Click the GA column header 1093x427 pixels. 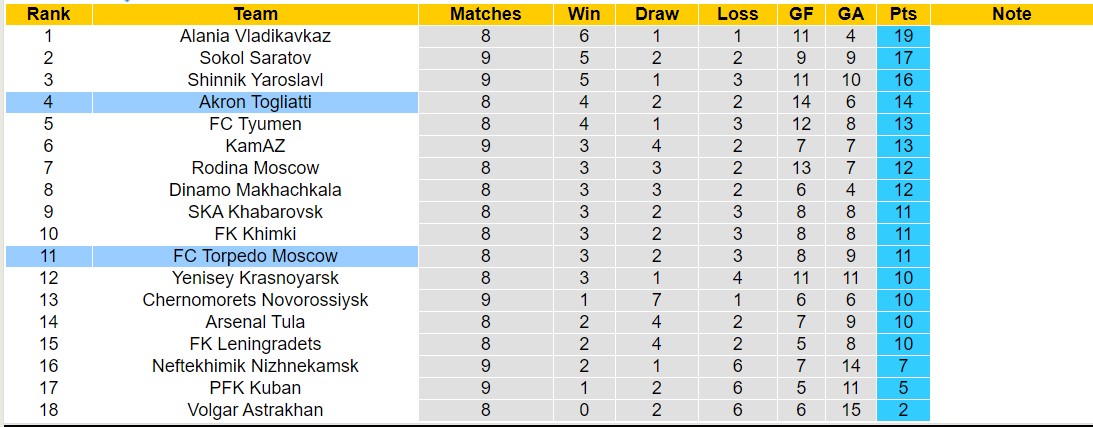coord(851,14)
